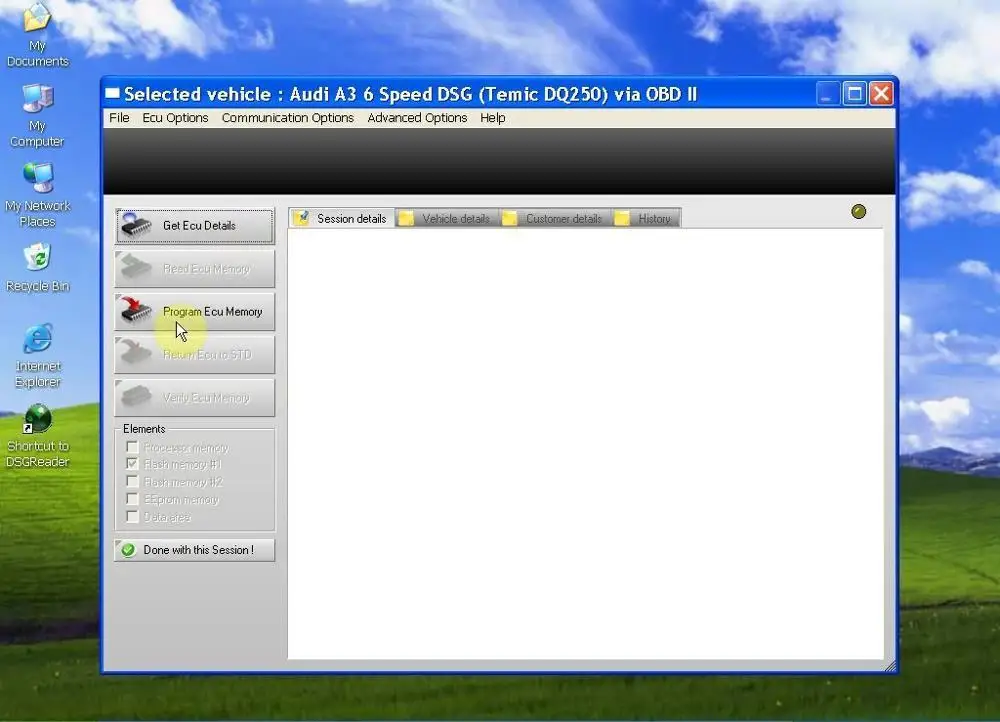This screenshot has height=722, width=1000.
Task: Open the Help menu
Action: pos(492,118)
